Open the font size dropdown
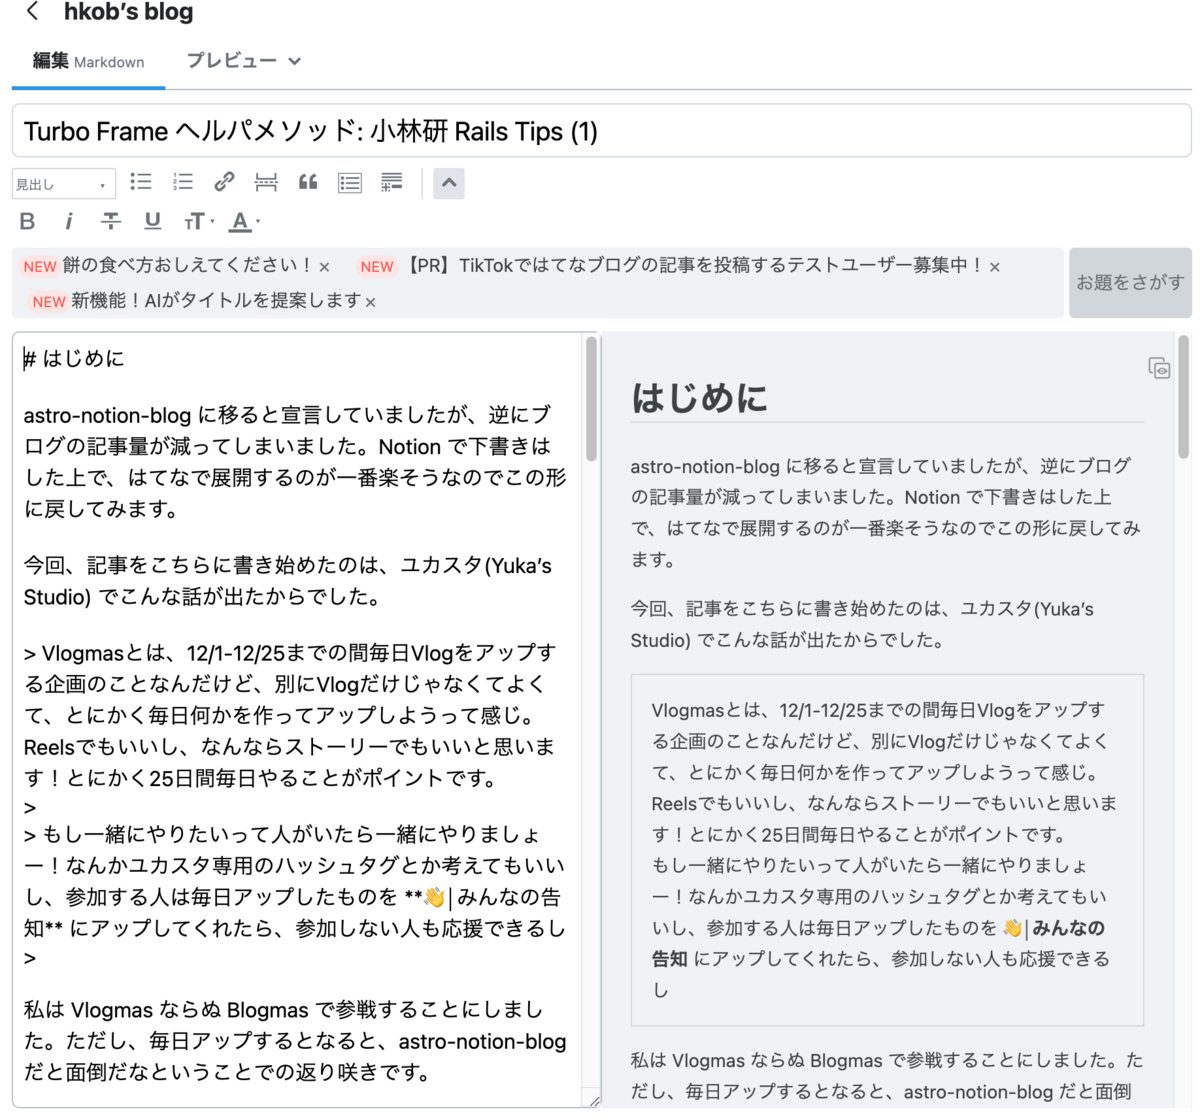1200x1120 pixels. tap(198, 222)
